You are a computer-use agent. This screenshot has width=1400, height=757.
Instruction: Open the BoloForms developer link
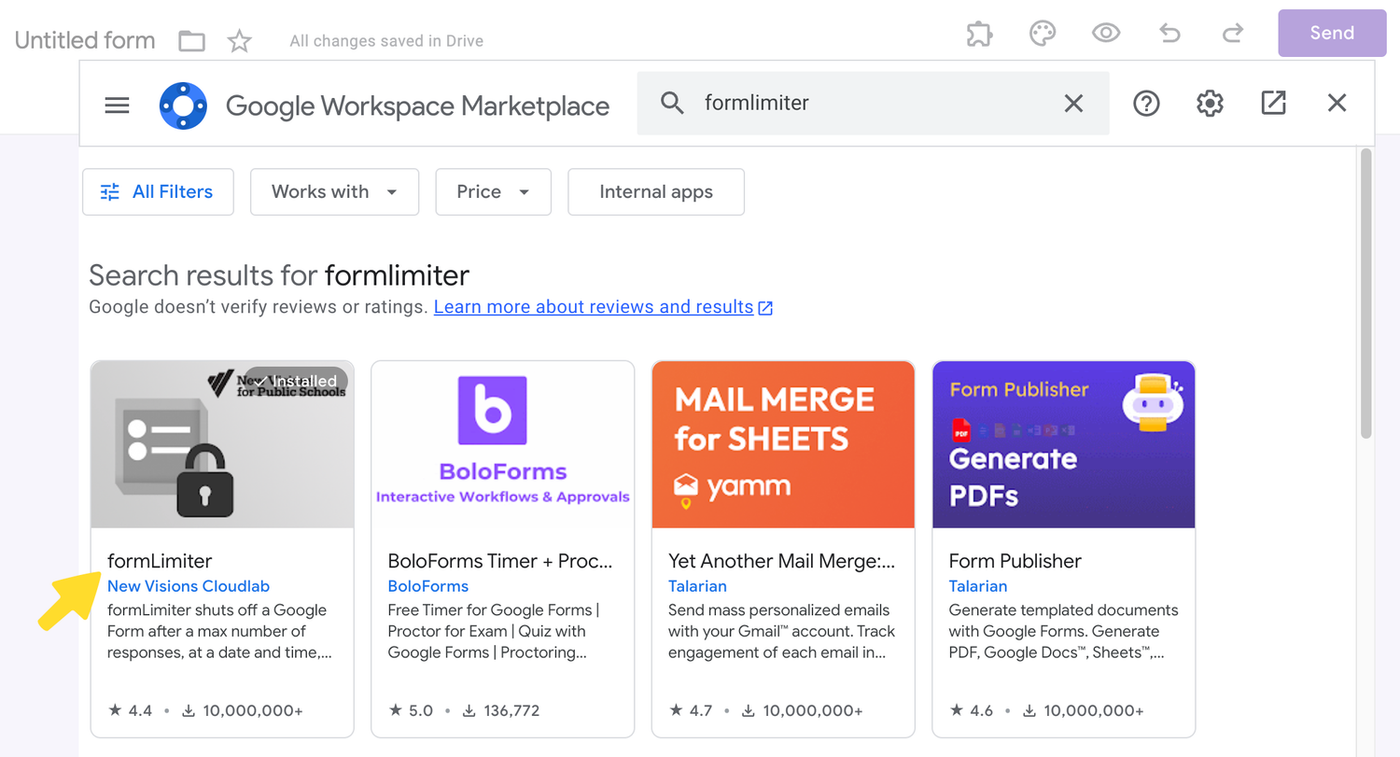[x=428, y=586]
